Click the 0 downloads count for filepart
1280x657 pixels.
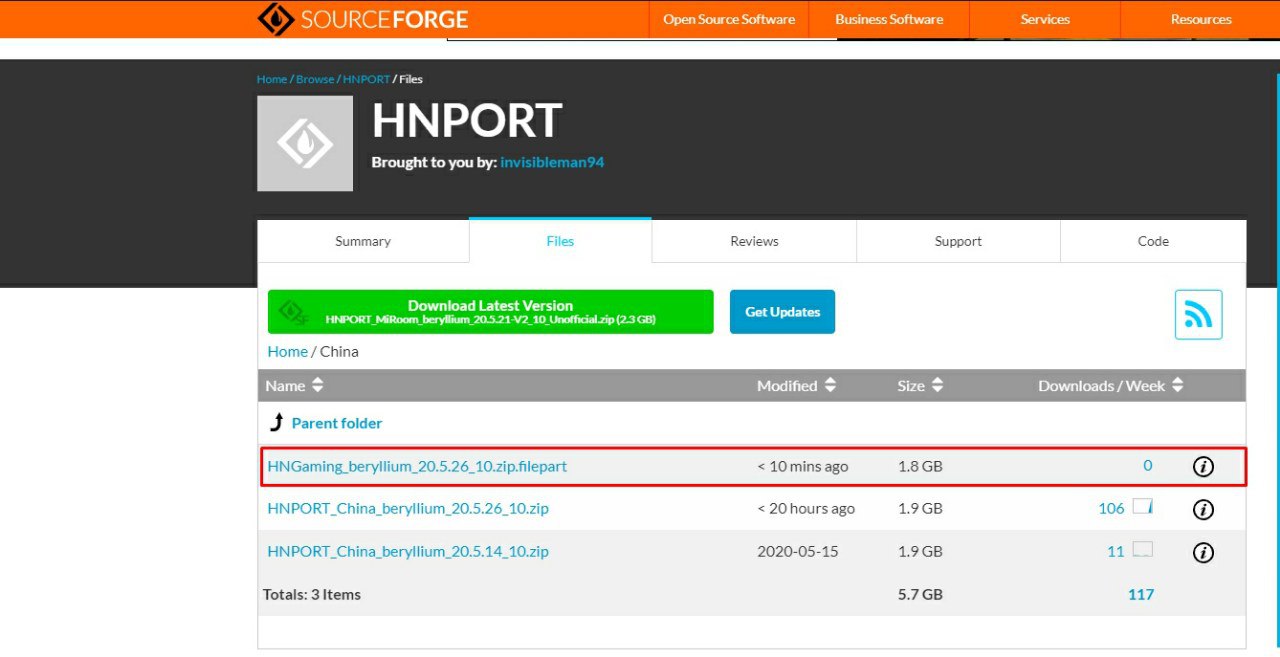click(1148, 465)
